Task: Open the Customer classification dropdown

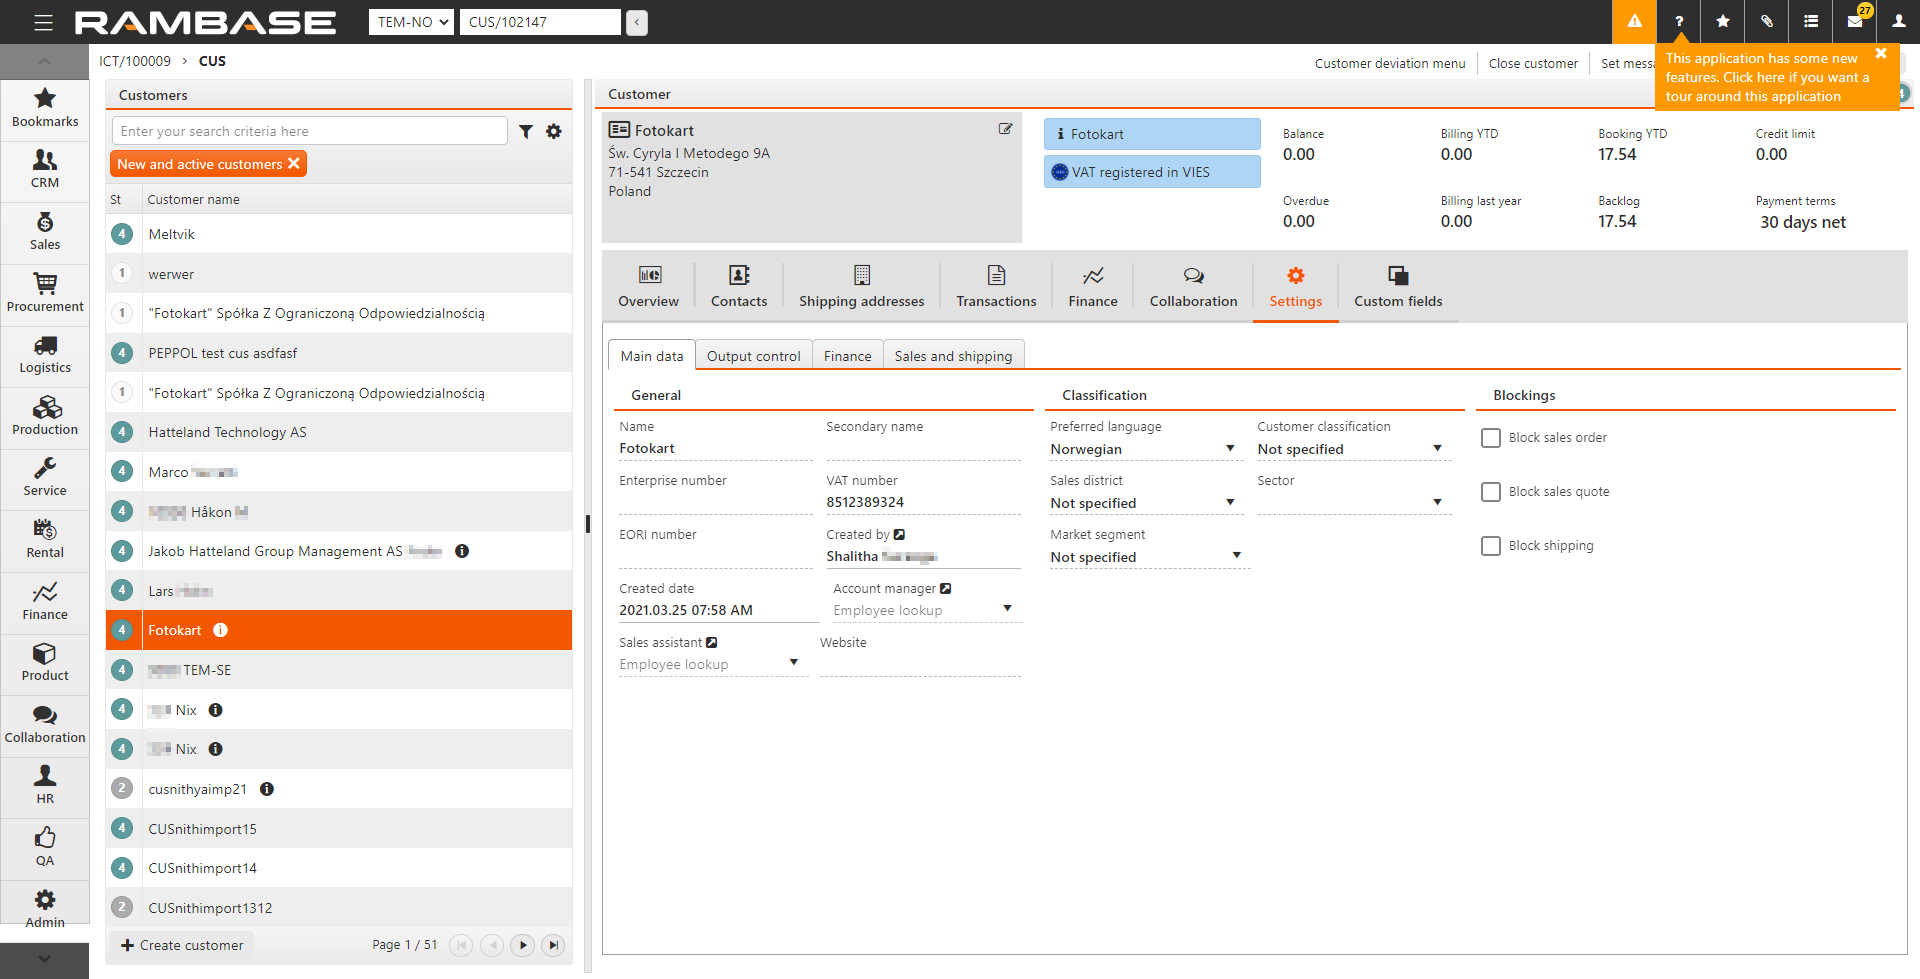Action: (1350, 449)
